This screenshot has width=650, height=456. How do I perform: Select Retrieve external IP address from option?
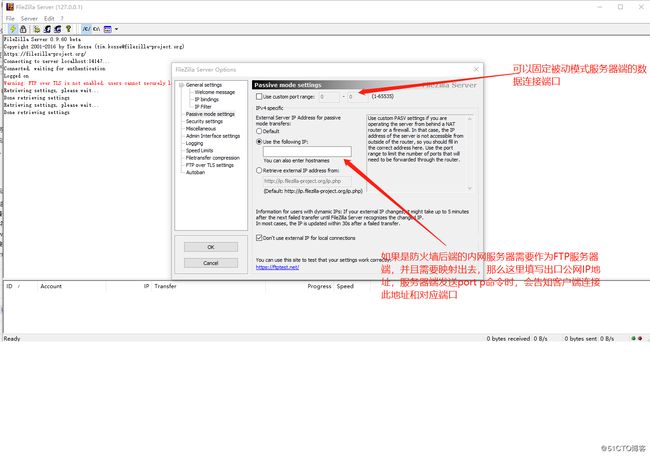pyautogui.click(x=259, y=170)
